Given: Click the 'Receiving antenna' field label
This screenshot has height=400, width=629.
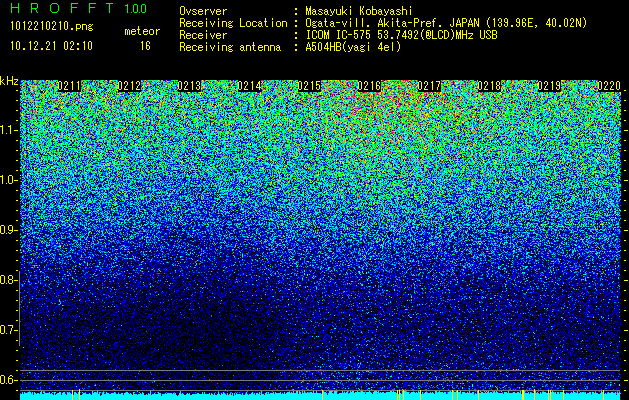Looking at the screenshot, I should [x=230, y=47].
